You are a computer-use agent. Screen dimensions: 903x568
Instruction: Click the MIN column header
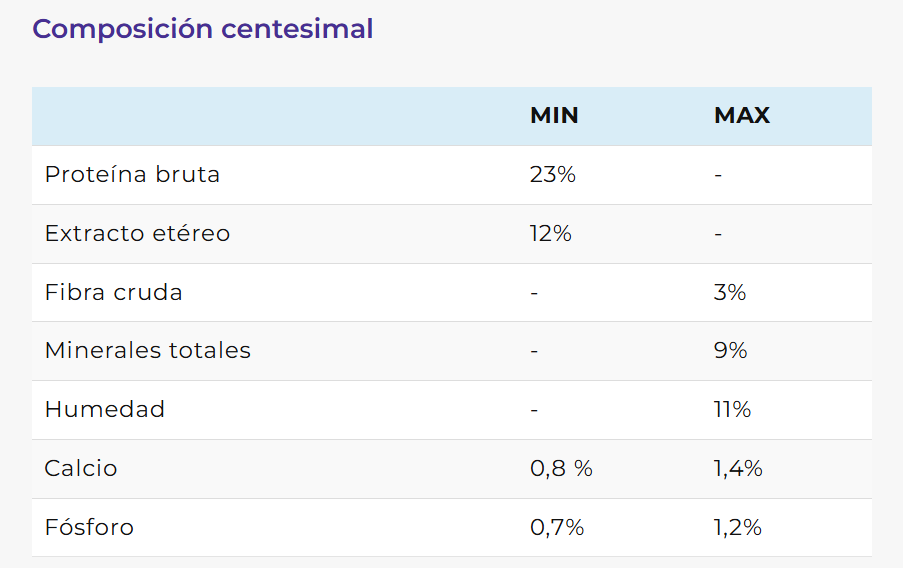click(554, 116)
